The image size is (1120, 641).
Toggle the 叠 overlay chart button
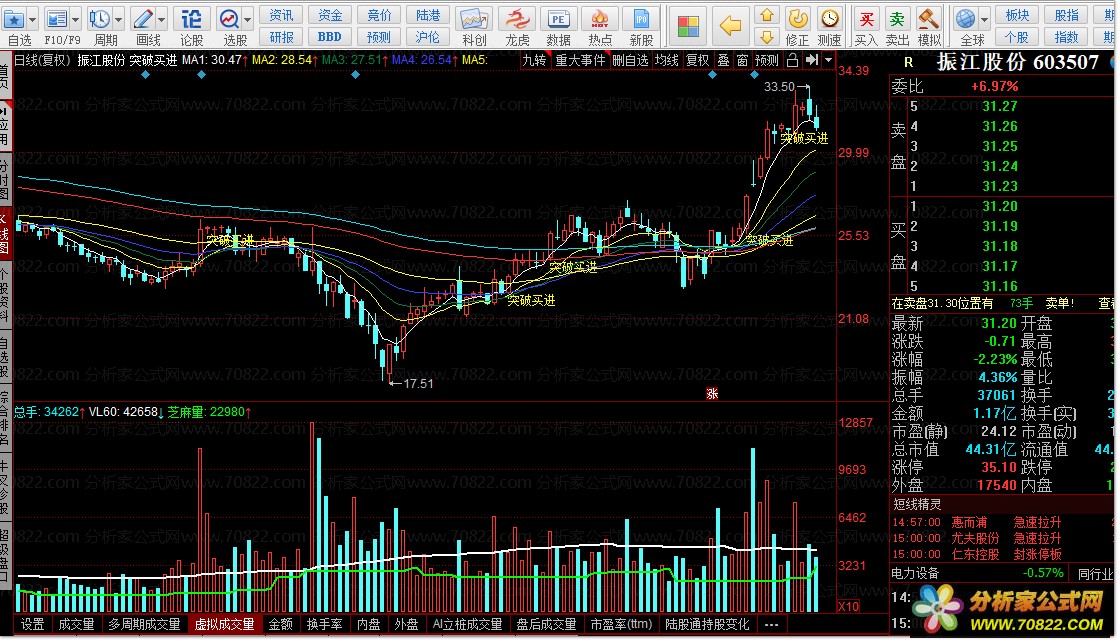click(x=723, y=61)
